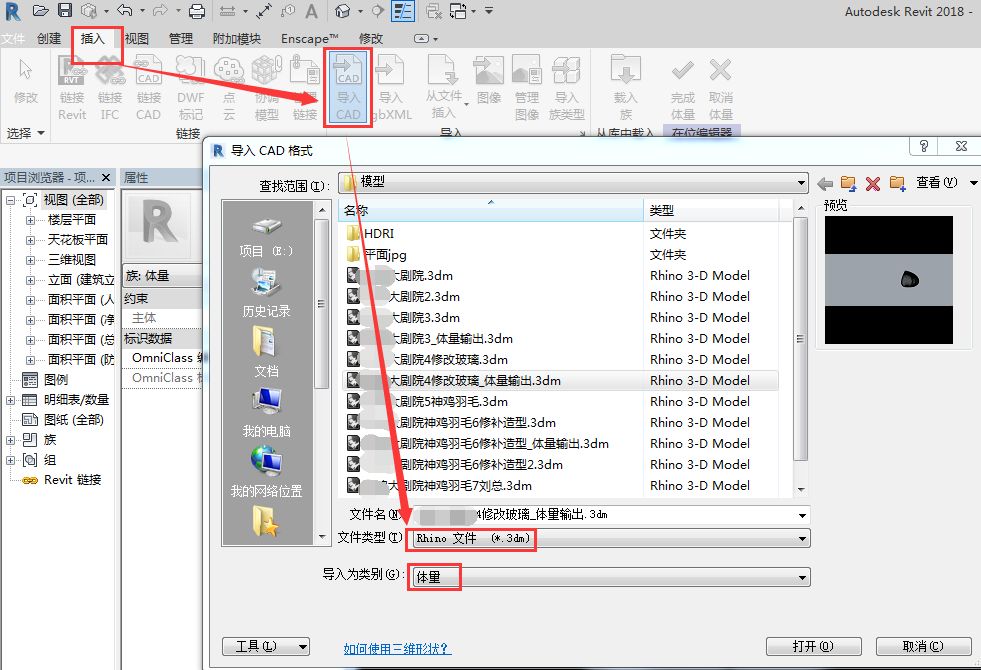Open the 文件类型 Rhino 文件 dropdown
Image resolution: width=981 pixels, height=670 pixels.
click(802, 539)
